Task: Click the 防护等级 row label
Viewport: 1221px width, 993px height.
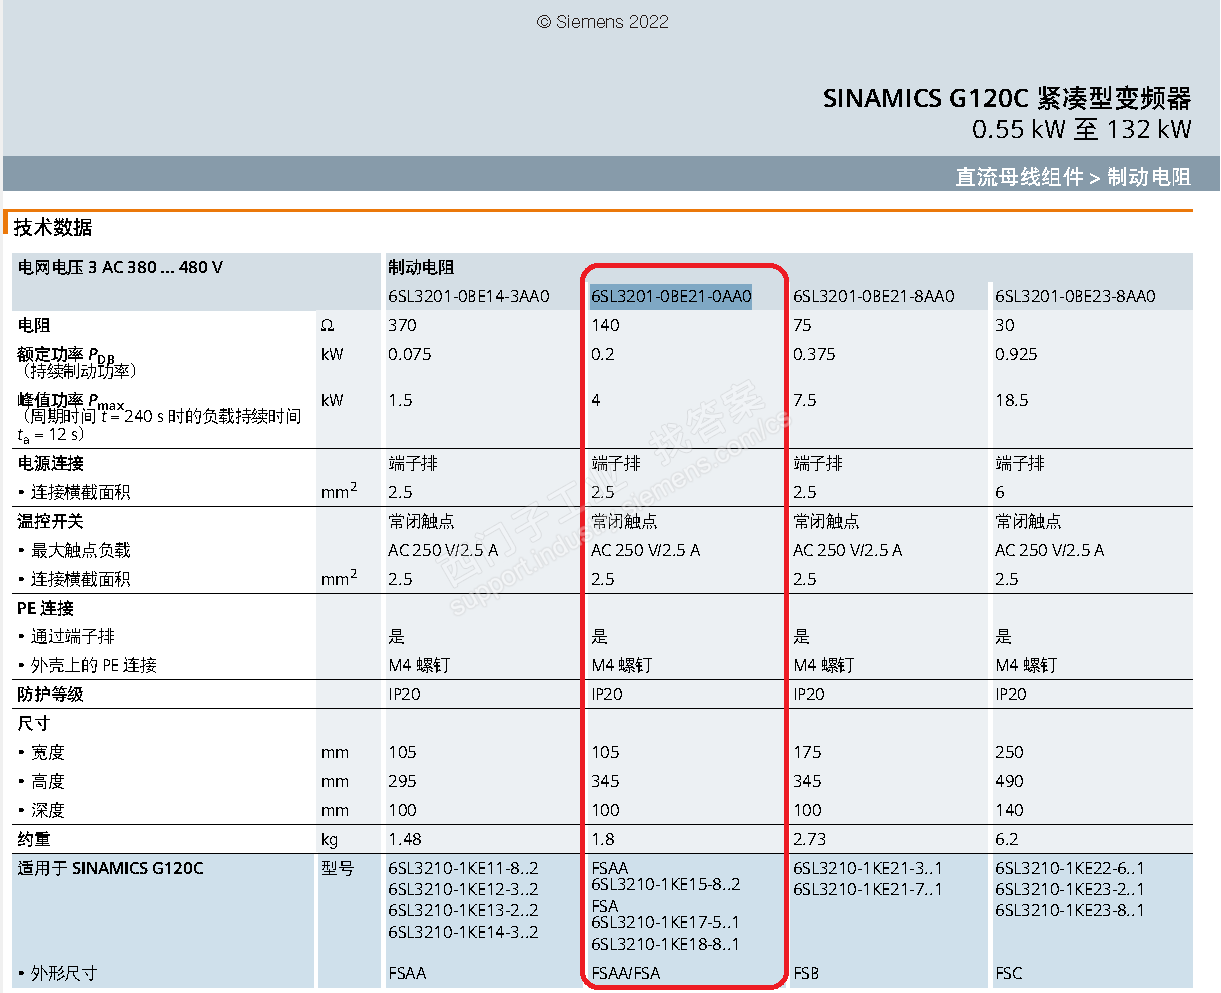Action: [x=50, y=694]
